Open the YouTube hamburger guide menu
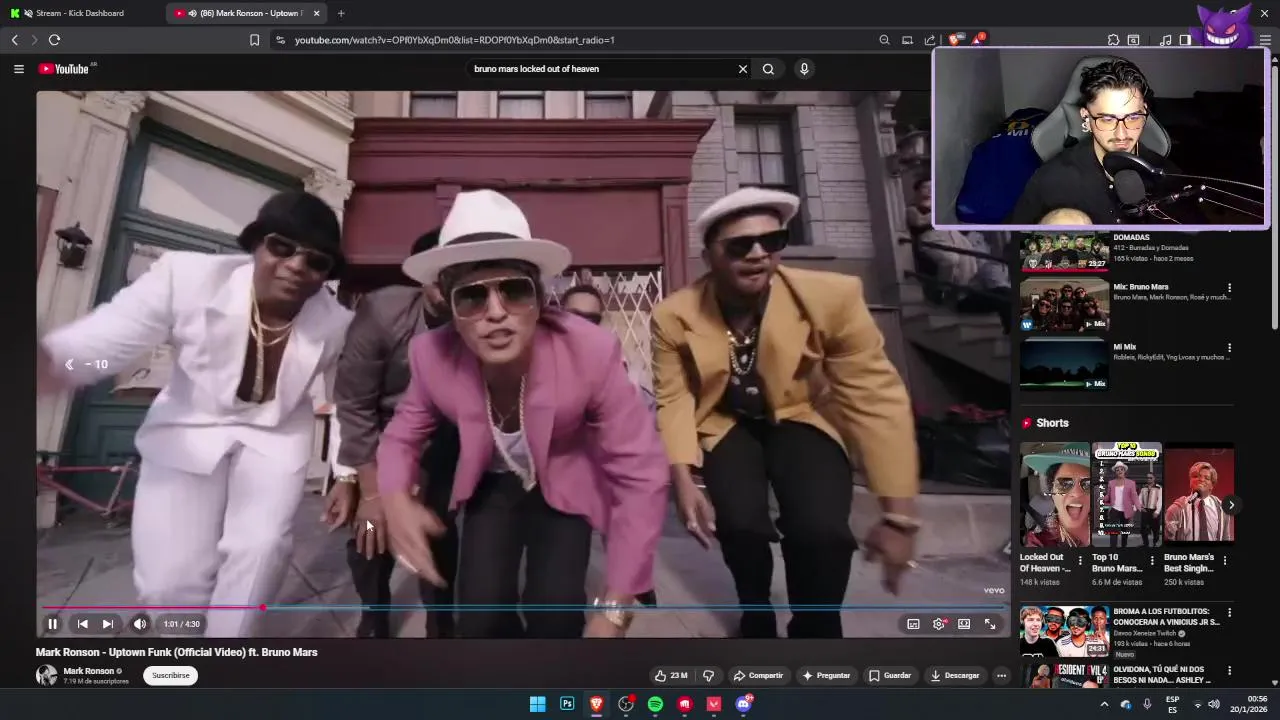The width and height of the screenshot is (1280, 720). click(18, 69)
